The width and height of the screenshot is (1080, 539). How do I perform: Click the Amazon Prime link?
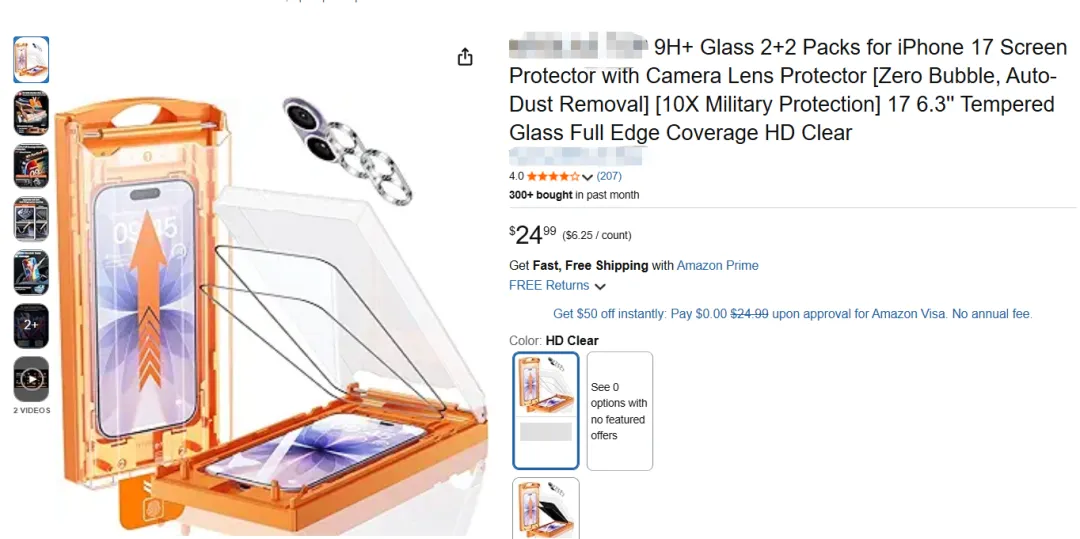(717, 265)
